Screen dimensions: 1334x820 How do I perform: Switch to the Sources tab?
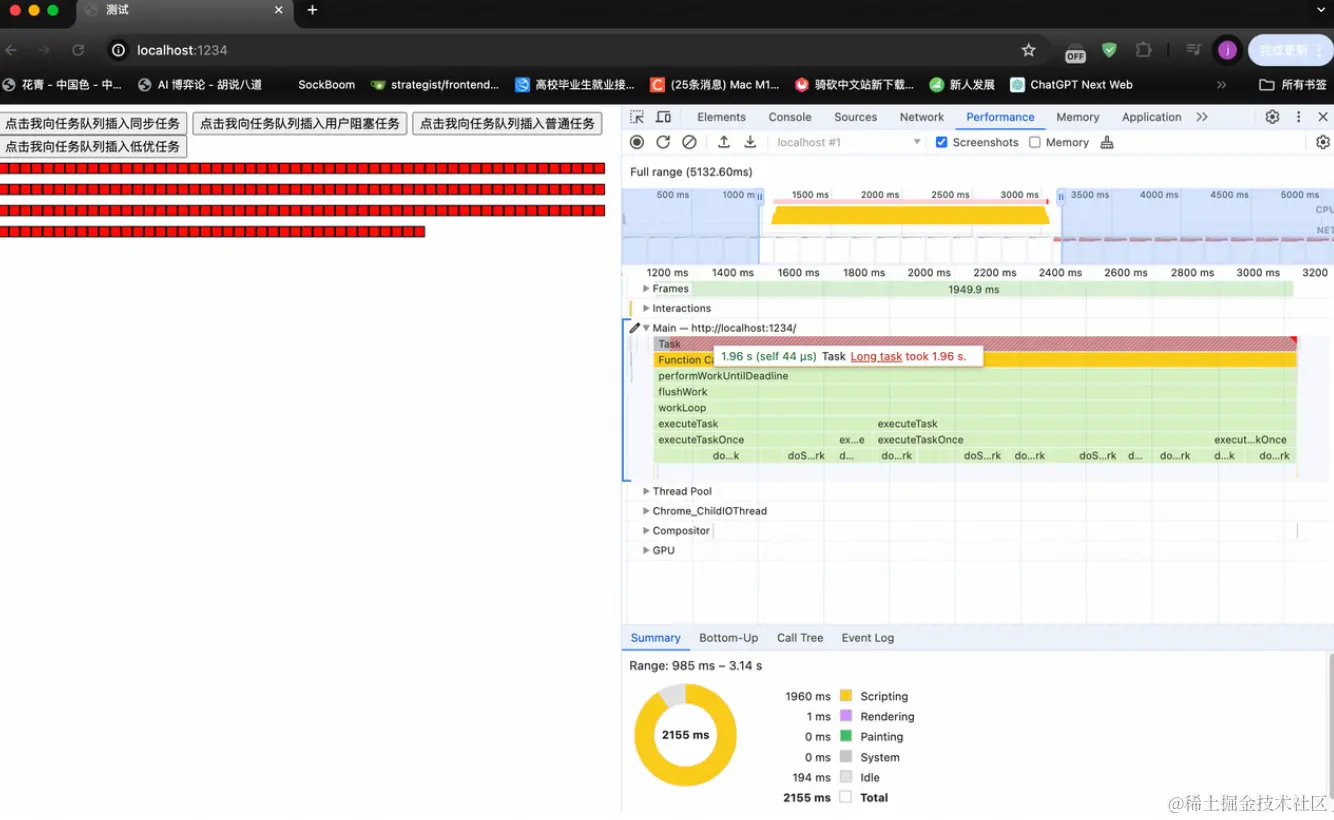(x=855, y=117)
